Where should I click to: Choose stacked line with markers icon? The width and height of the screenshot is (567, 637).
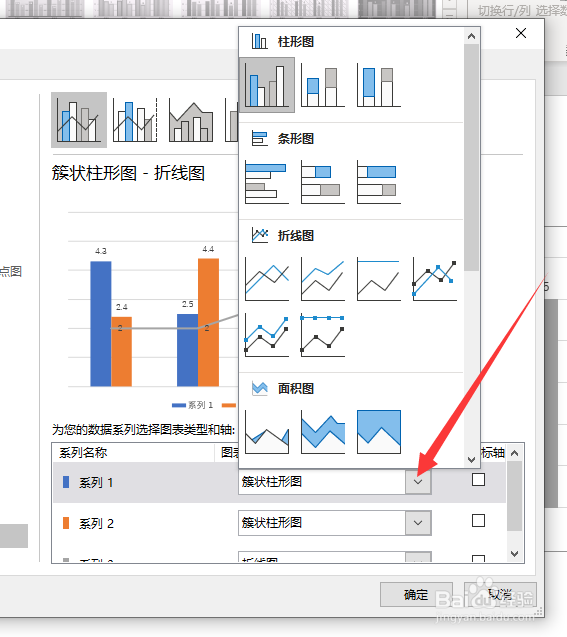tap(267, 335)
